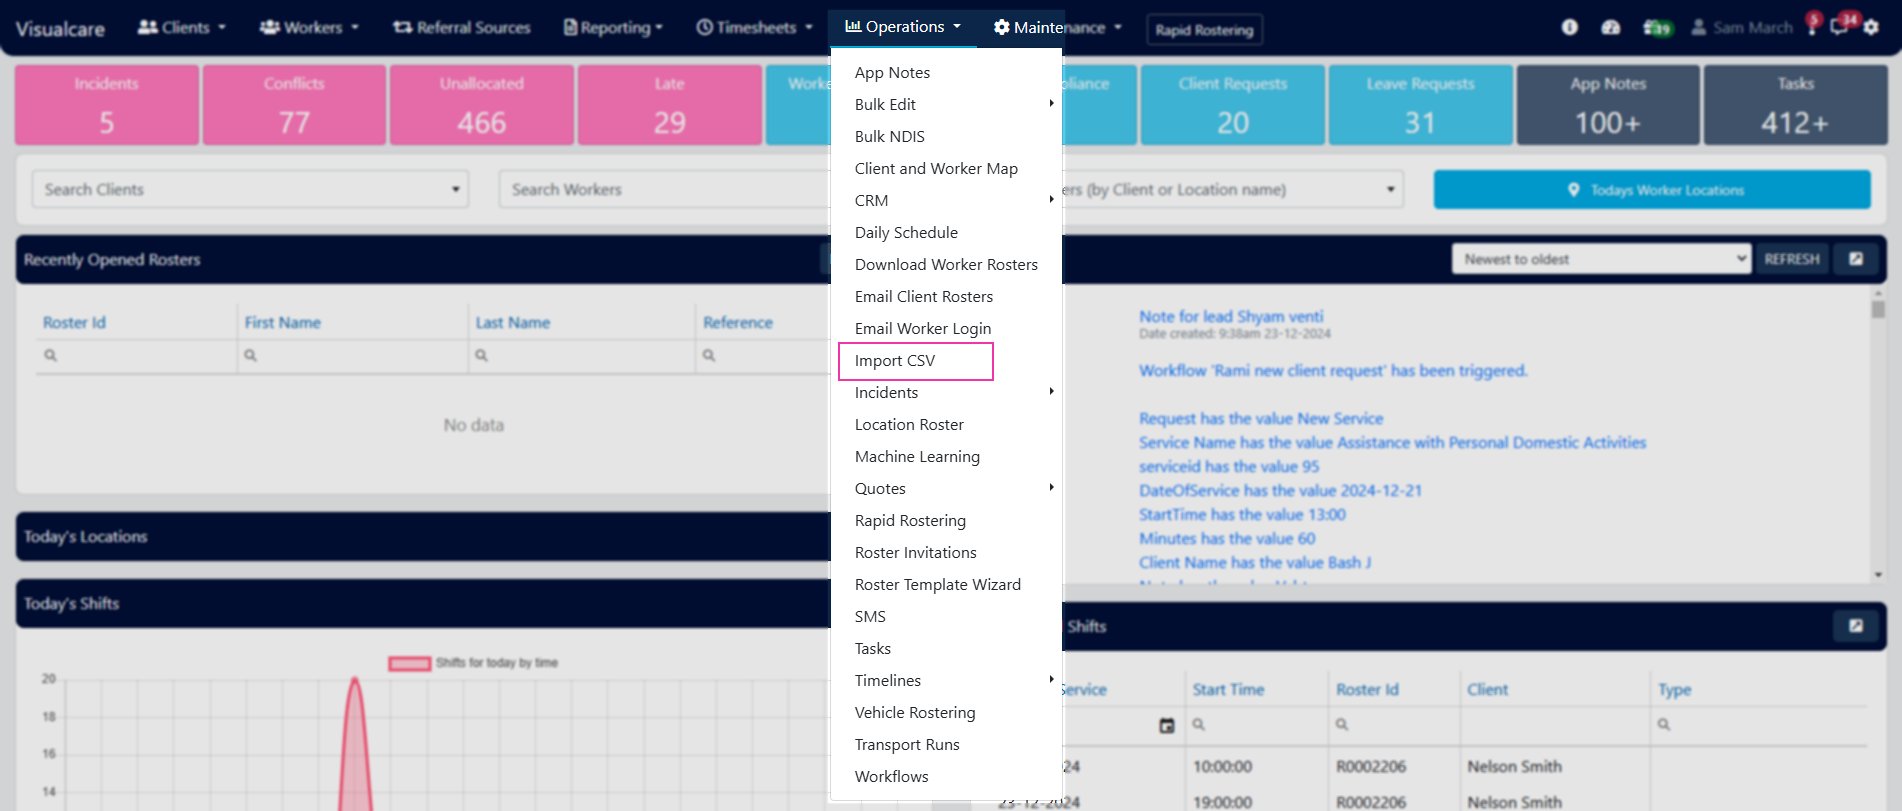The height and width of the screenshot is (811, 1902).
Task: Open the list icon with green 19 badge
Action: (1656, 27)
